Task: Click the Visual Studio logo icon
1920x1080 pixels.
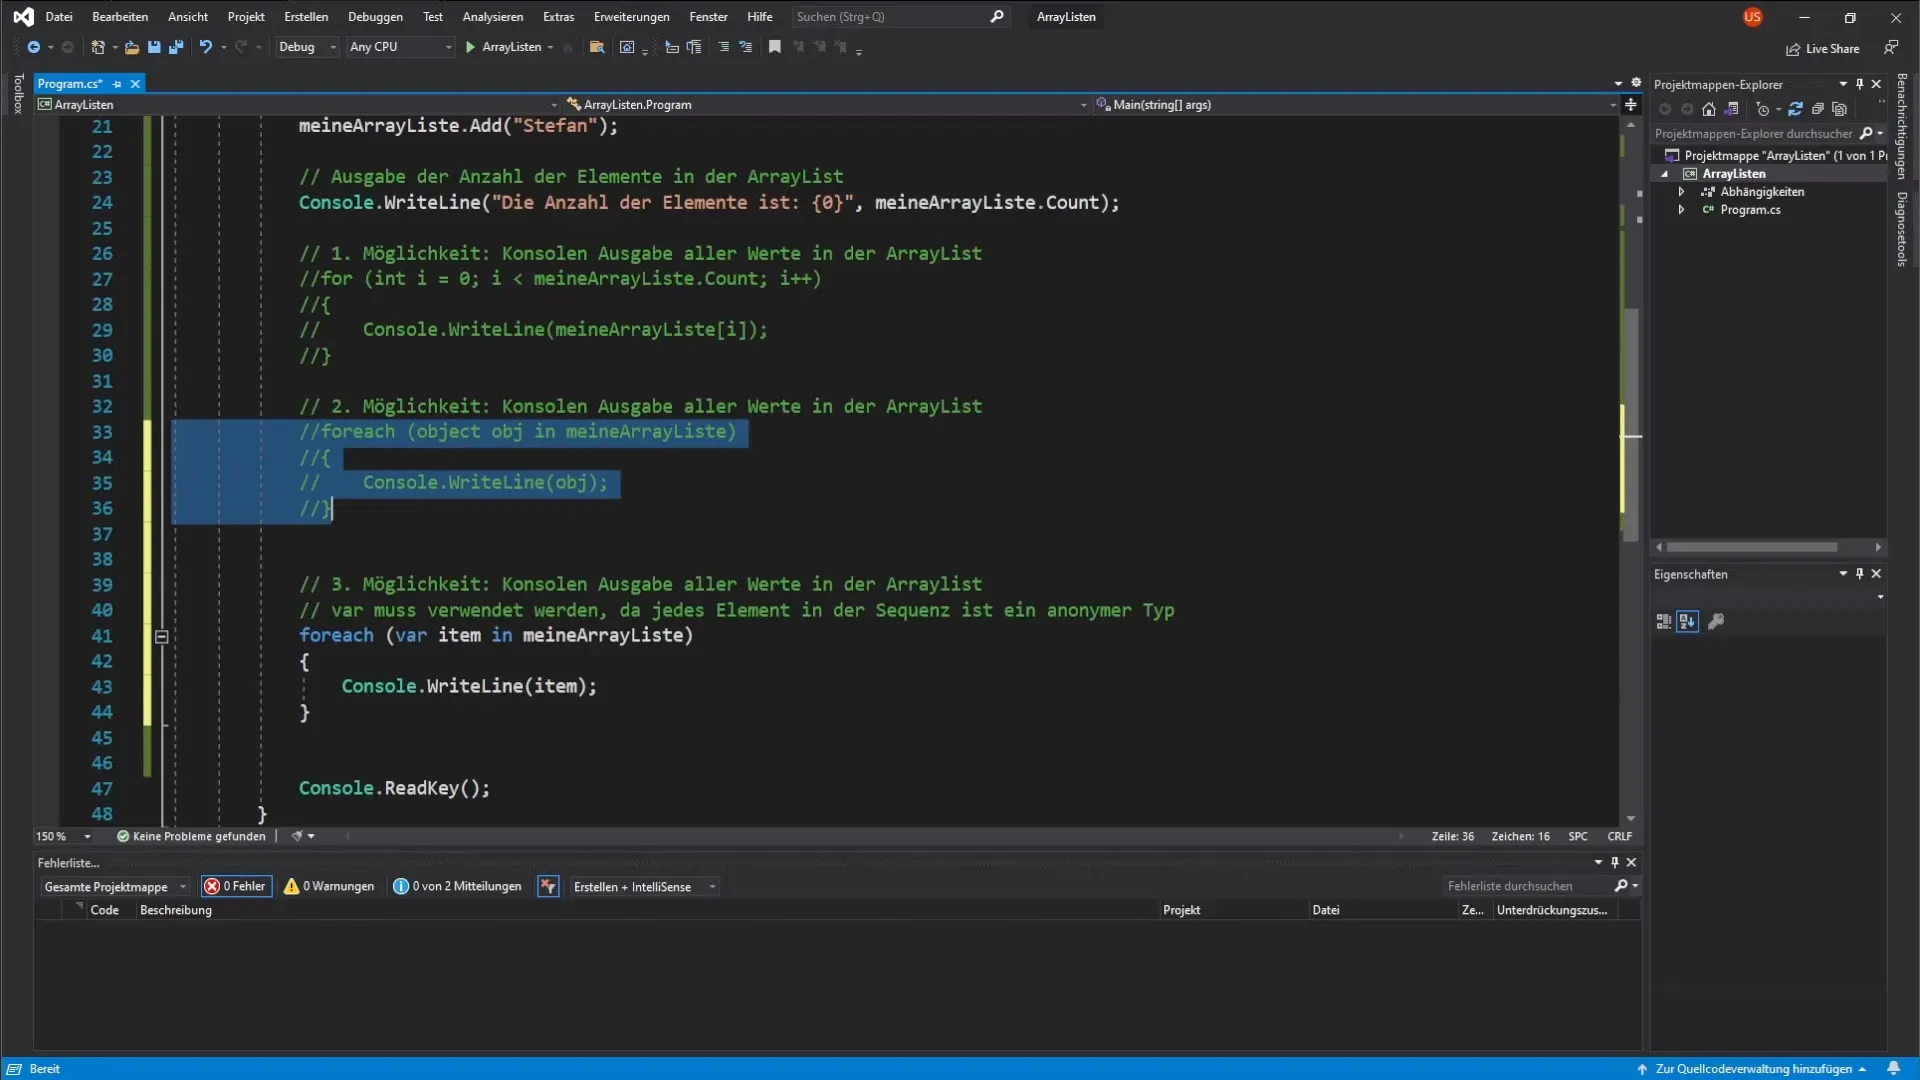Action: click(x=23, y=17)
